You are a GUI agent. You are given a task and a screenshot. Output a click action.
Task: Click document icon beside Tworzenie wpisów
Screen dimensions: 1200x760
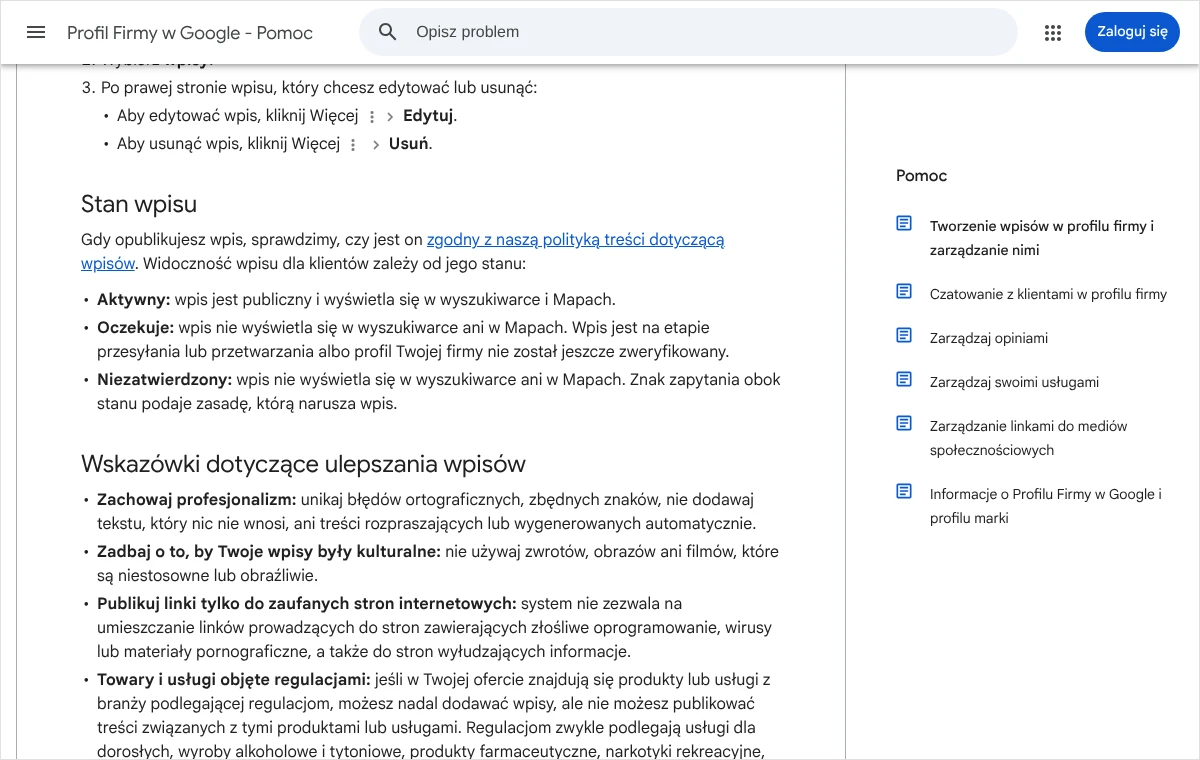pyautogui.click(x=904, y=223)
